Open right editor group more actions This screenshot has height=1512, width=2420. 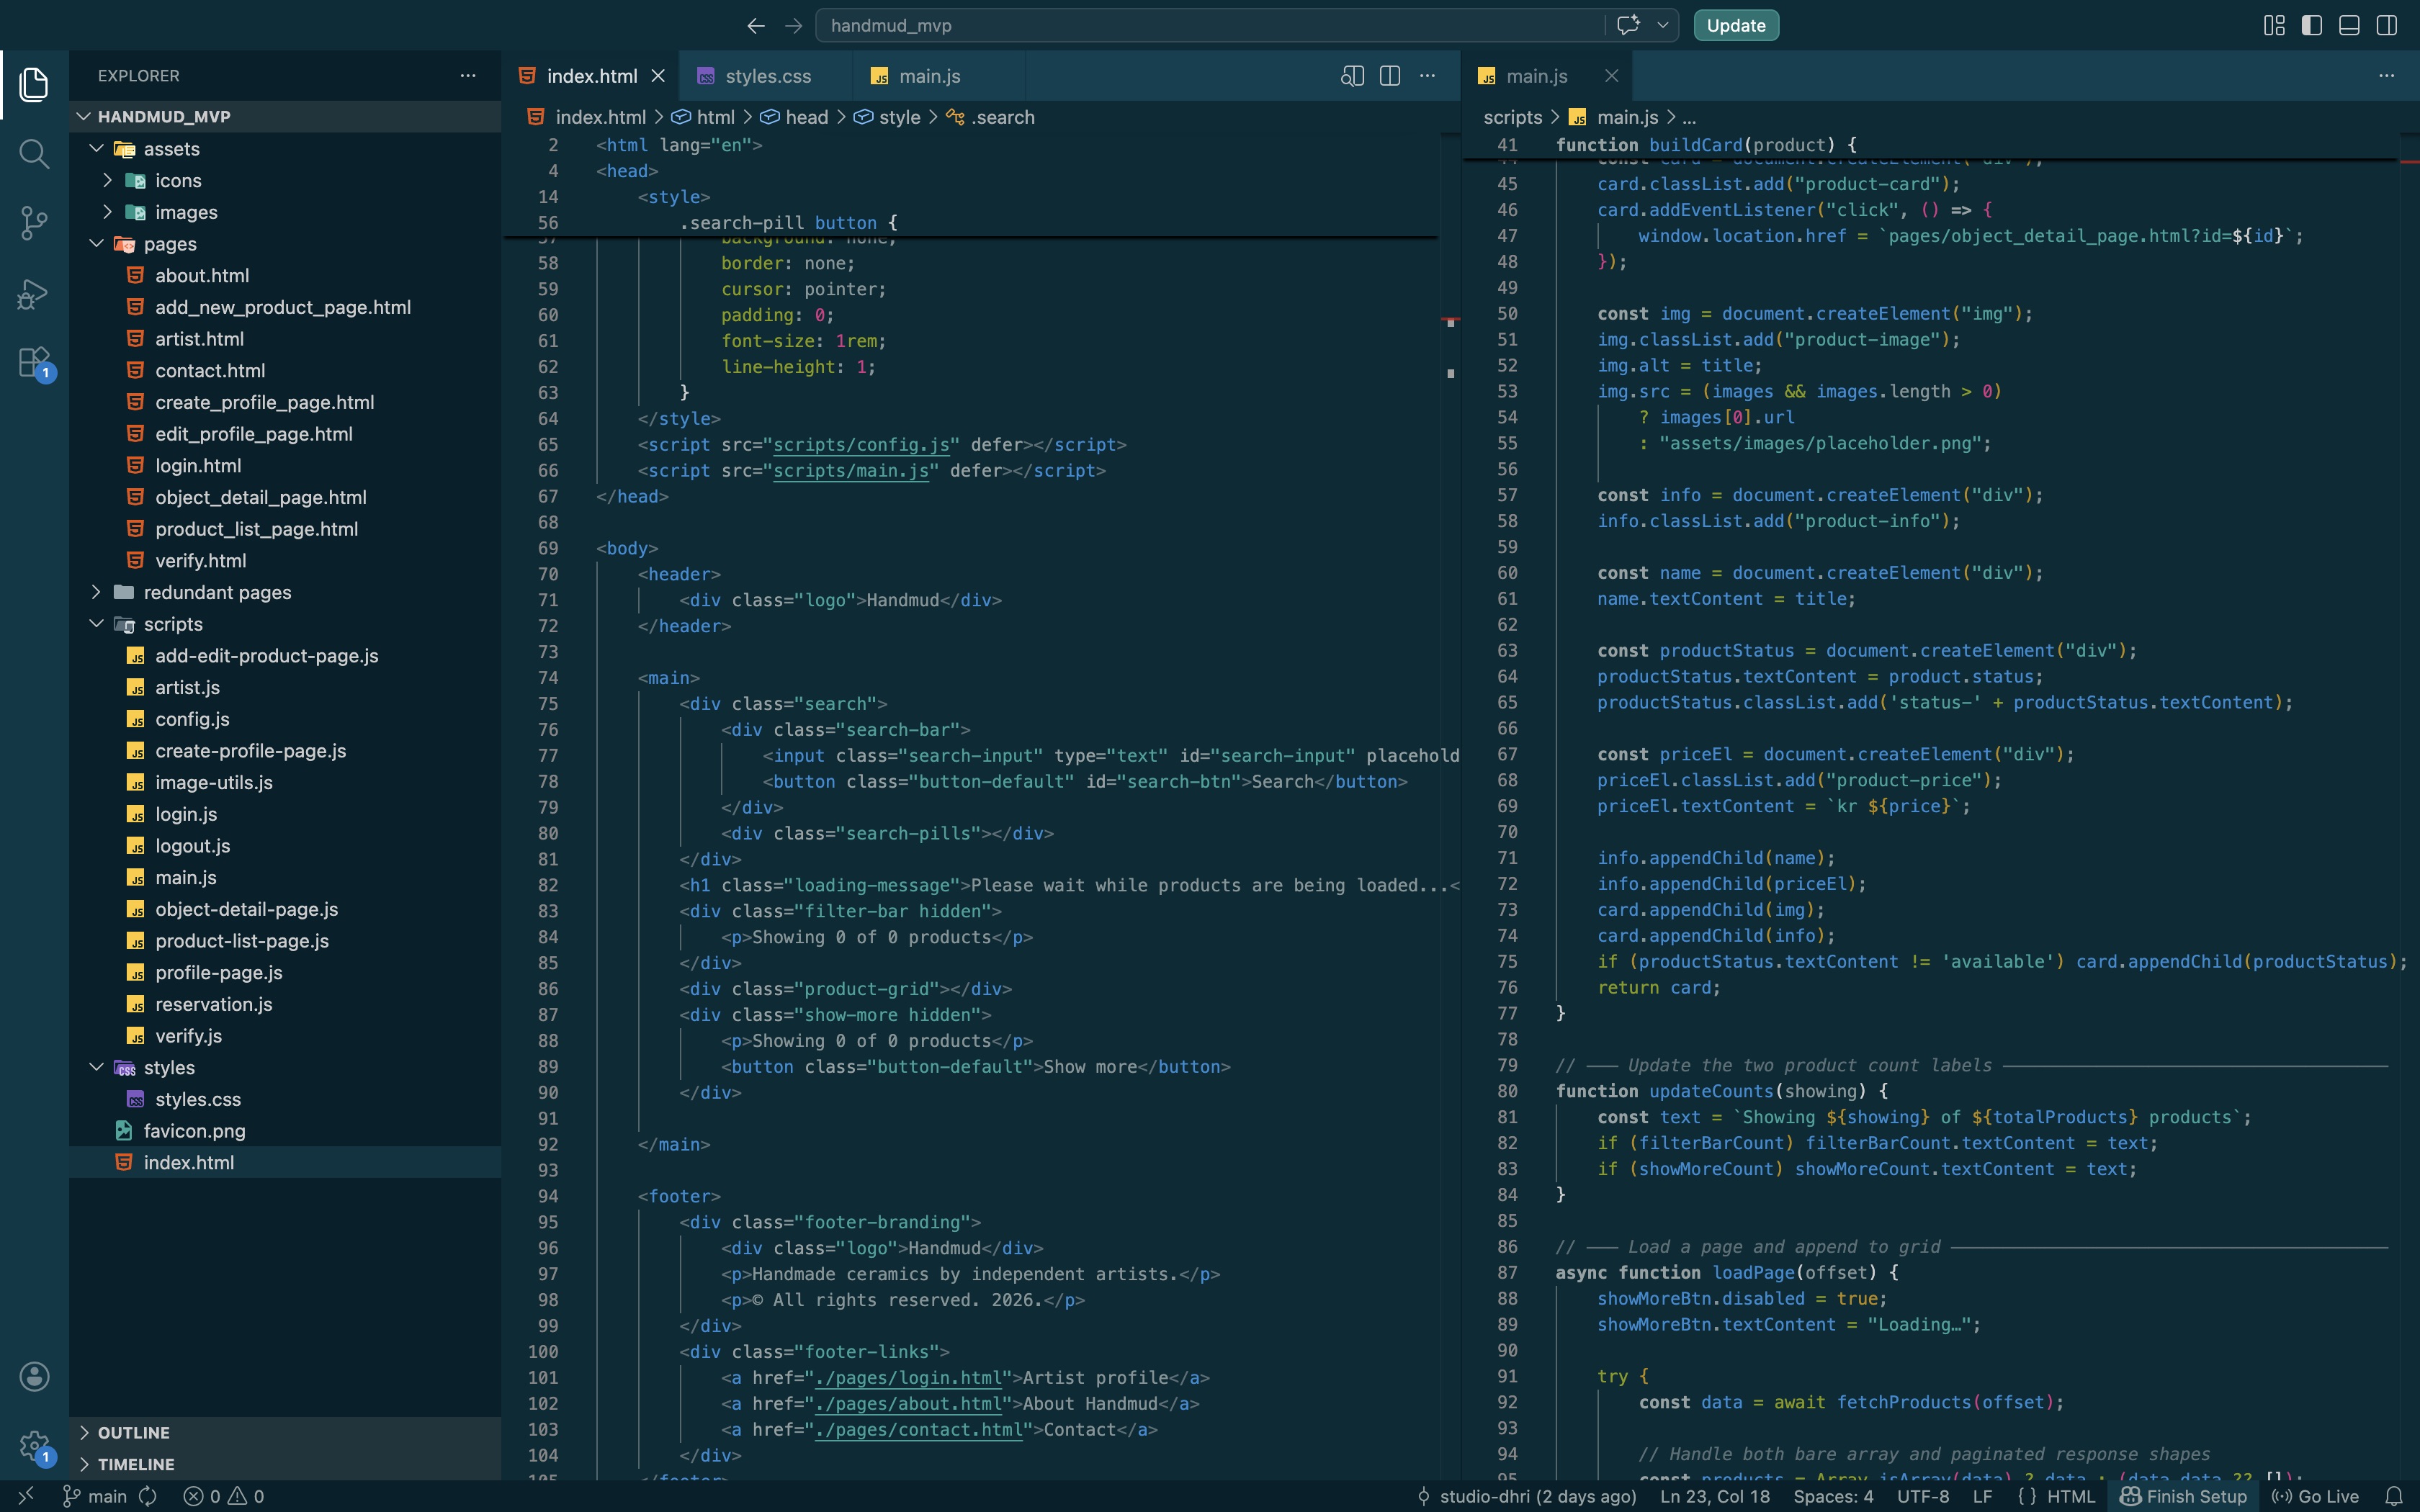click(x=2387, y=76)
